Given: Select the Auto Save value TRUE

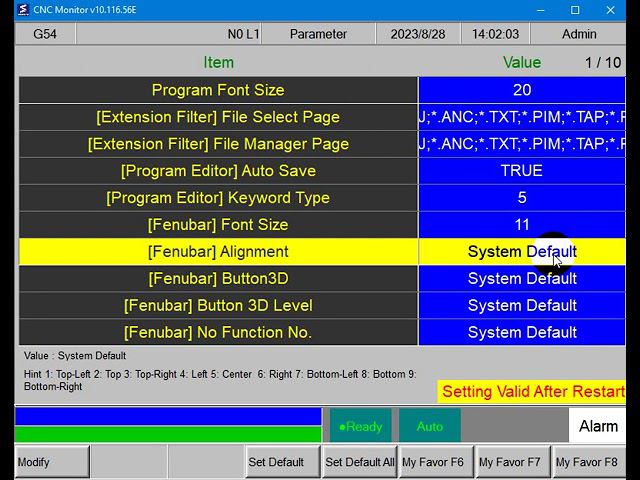Looking at the screenshot, I should 522,171.
